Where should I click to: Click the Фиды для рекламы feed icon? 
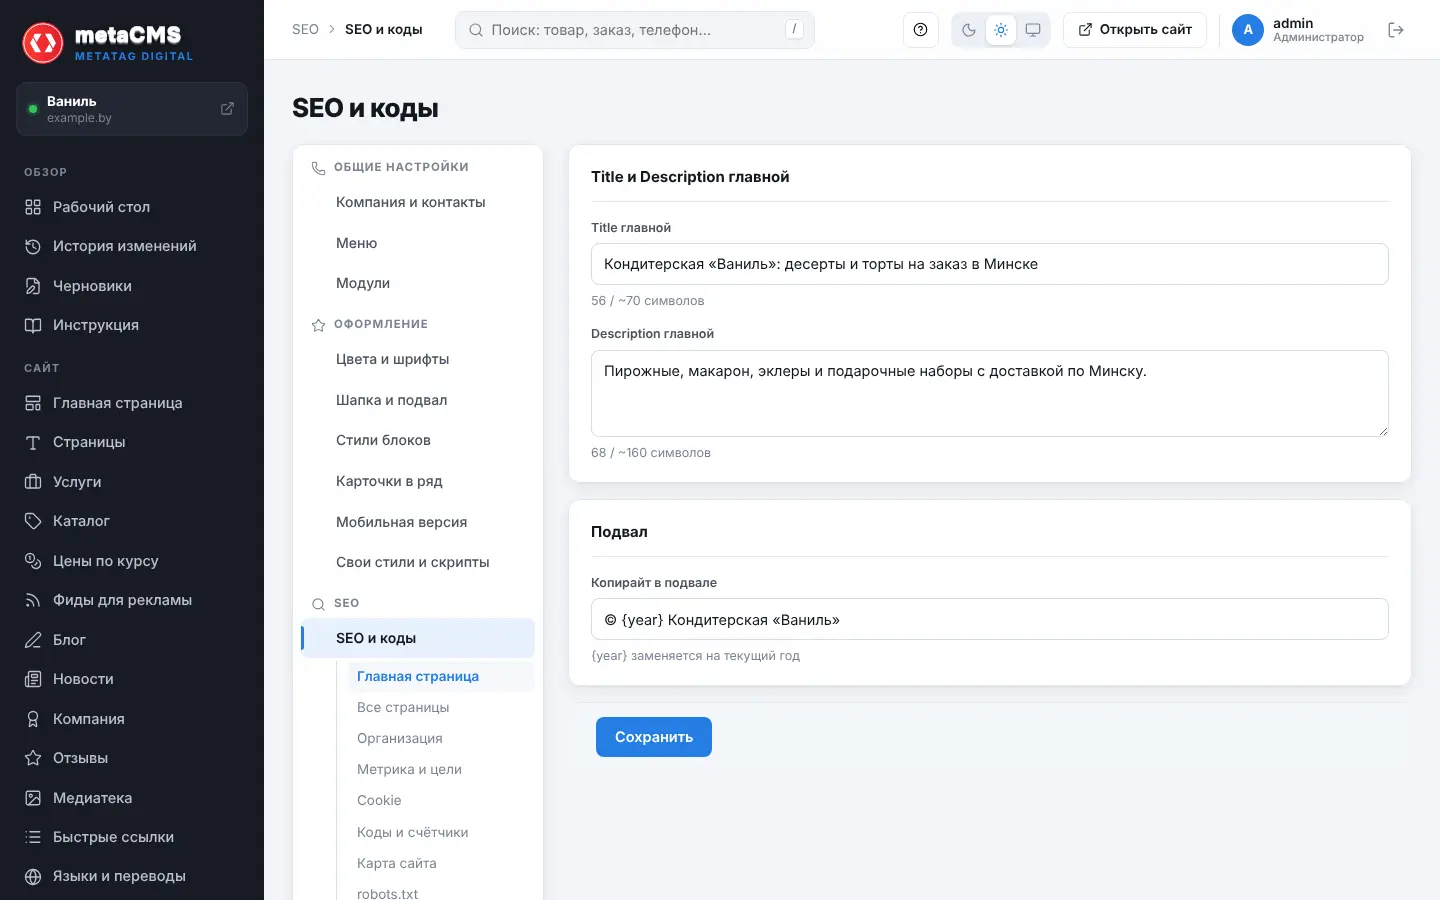pyautogui.click(x=33, y=600)
